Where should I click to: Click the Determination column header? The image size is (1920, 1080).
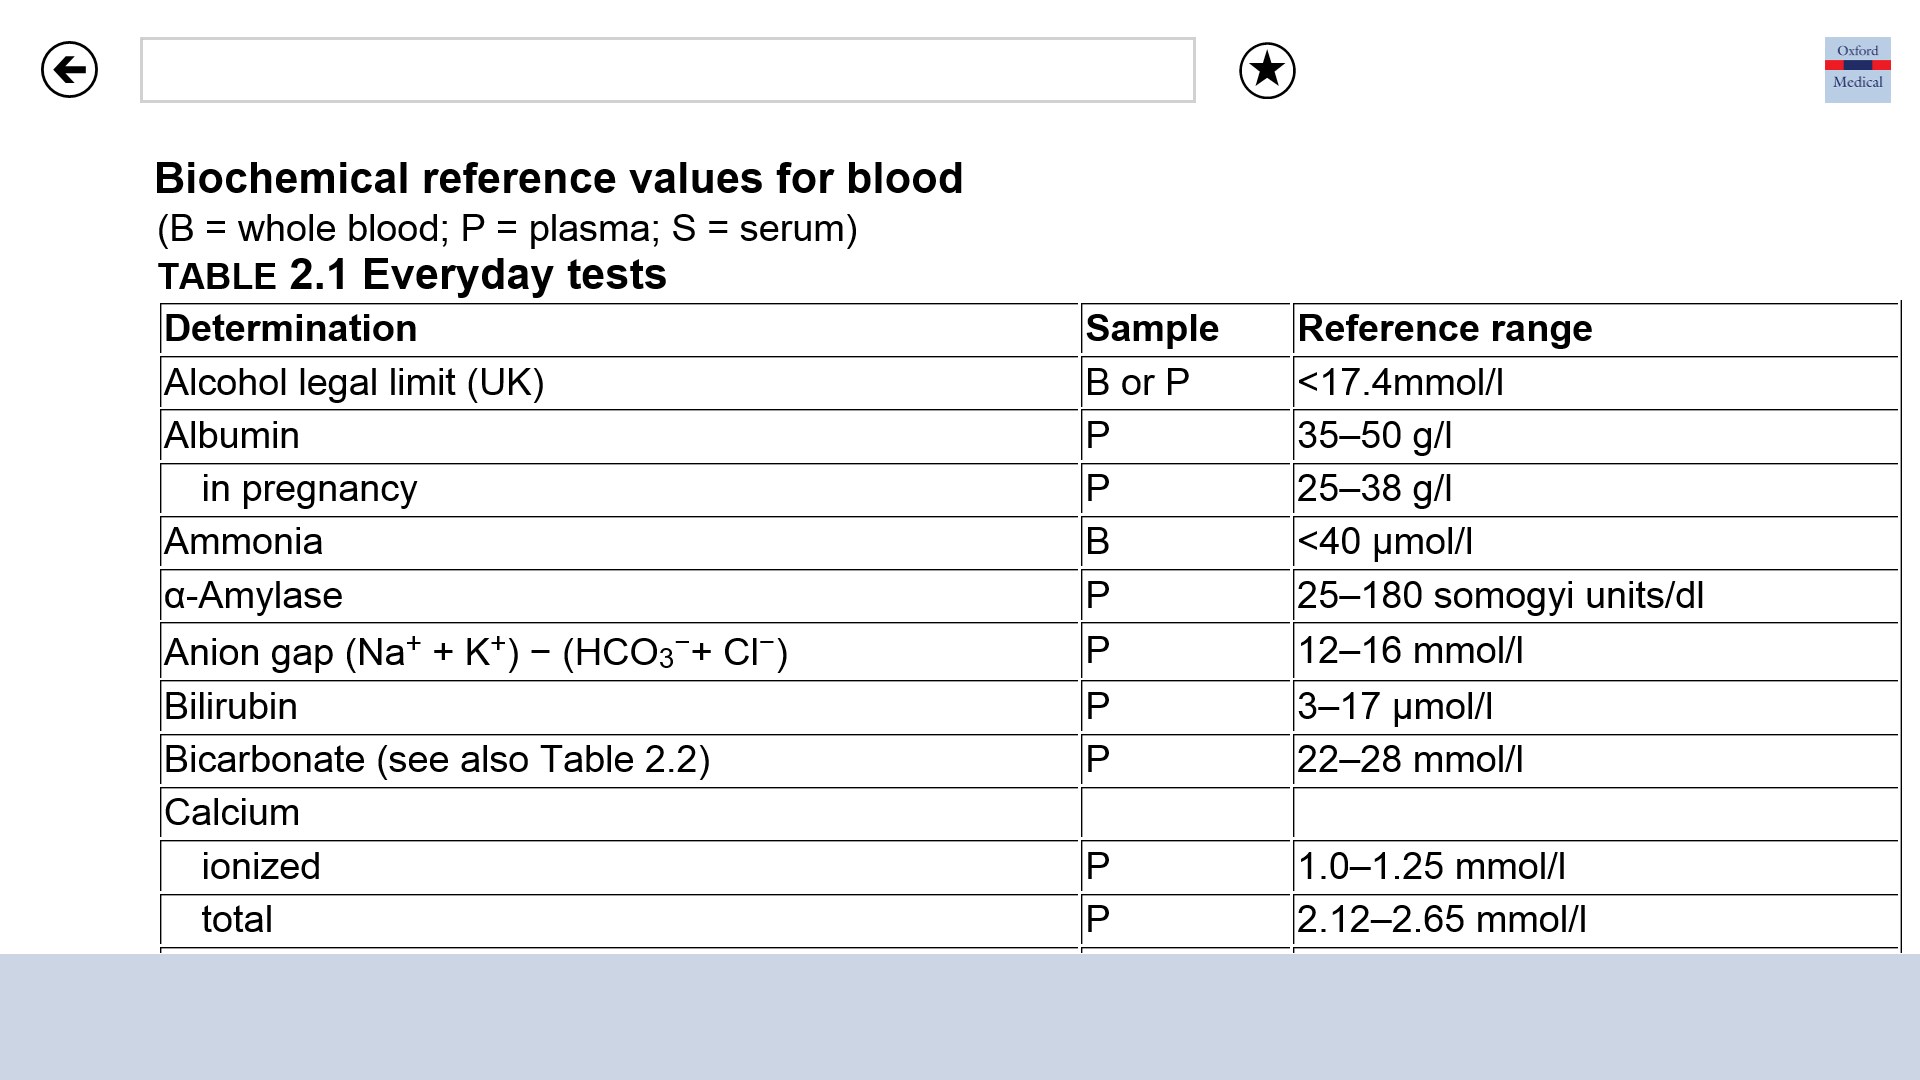click(291, 329)
